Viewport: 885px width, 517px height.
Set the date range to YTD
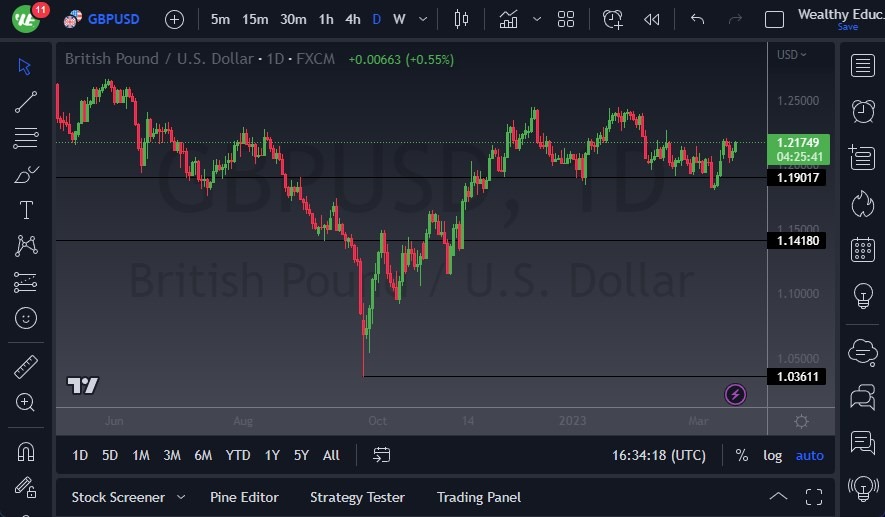(x=238, y=455)
